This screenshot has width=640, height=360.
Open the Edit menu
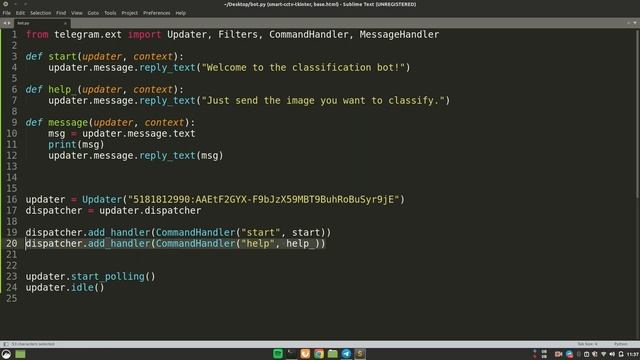pyautogui.click(x=20, y=13)
